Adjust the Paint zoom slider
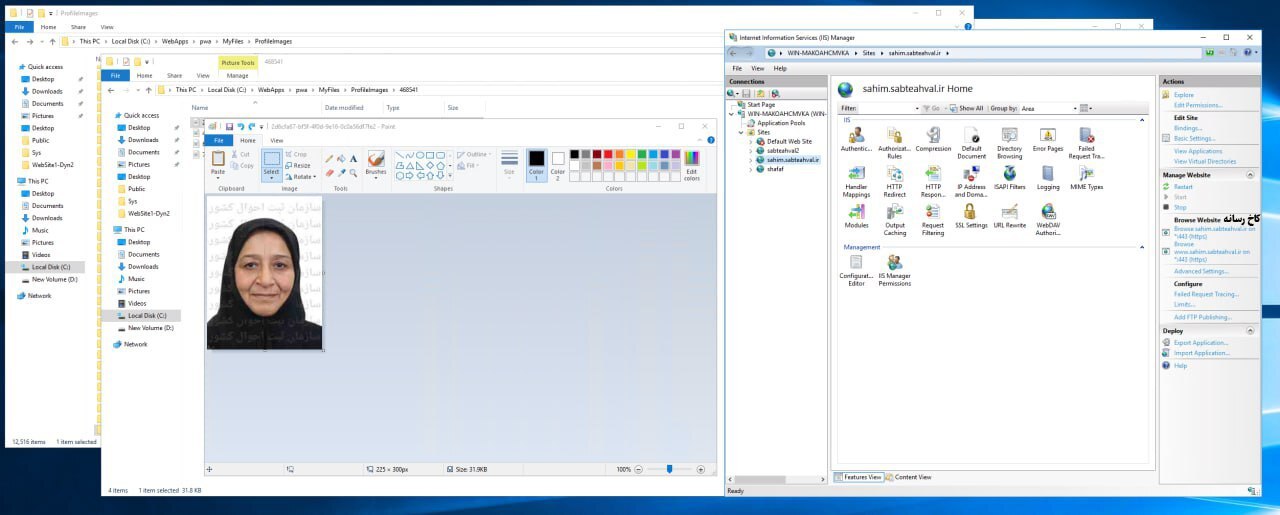 click(x=669, y=469)
